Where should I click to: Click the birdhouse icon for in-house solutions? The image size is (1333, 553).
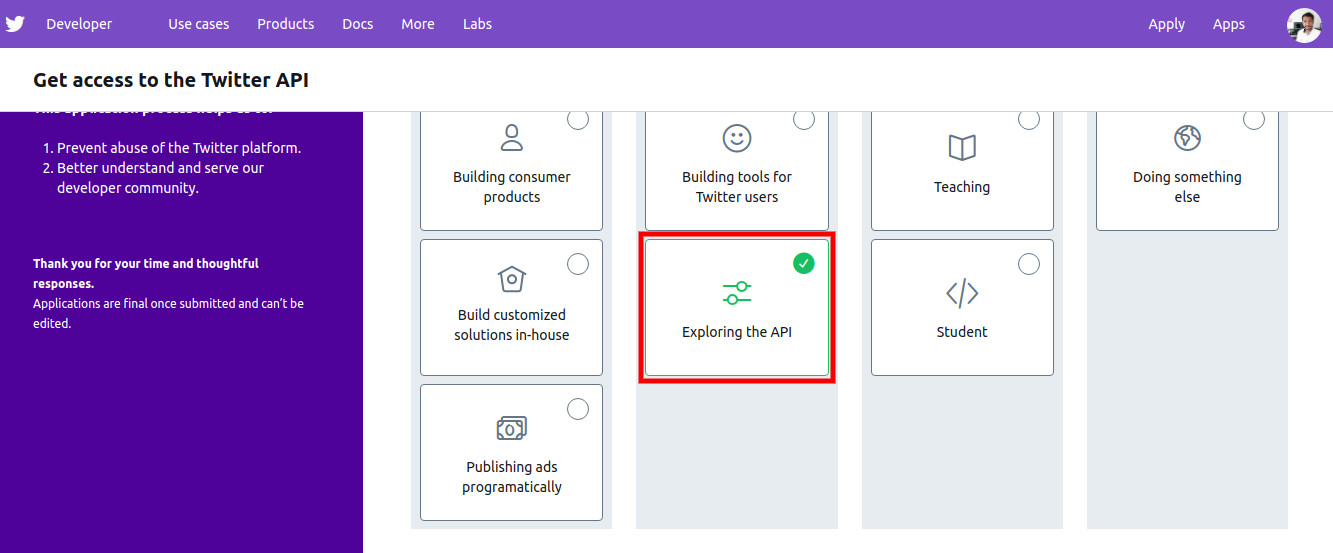512,278
